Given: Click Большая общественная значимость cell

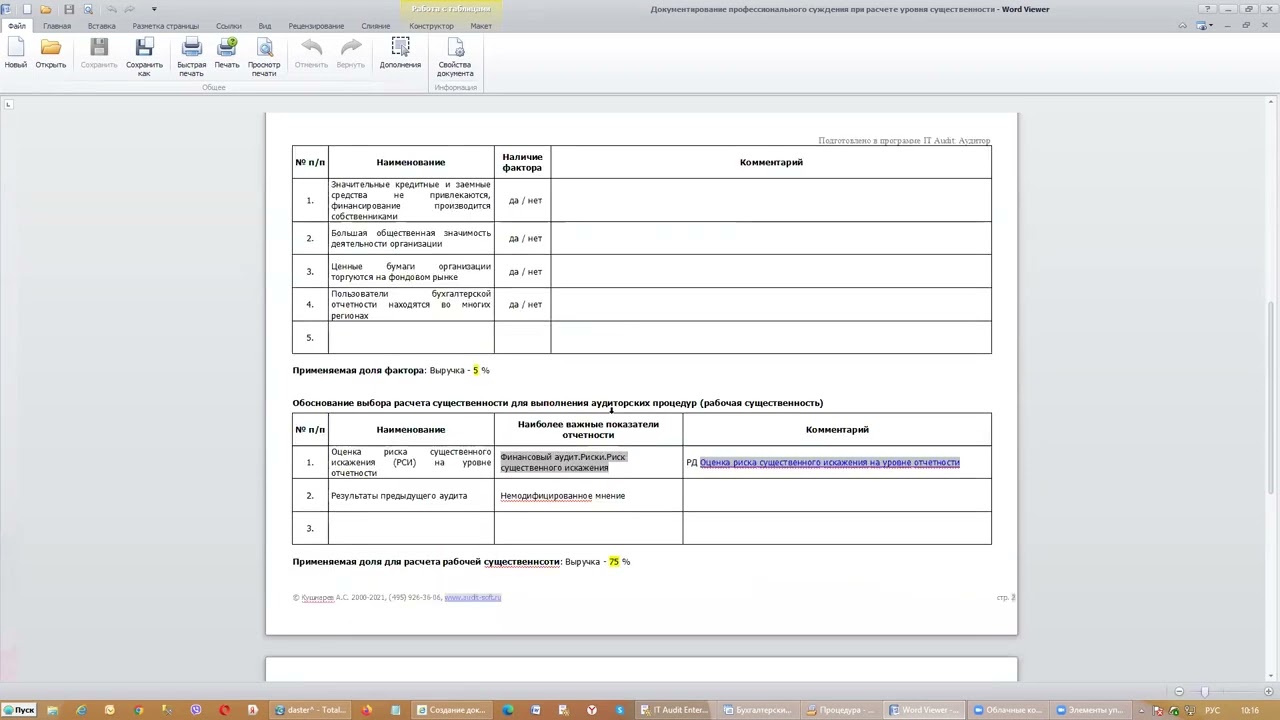Looking at the screenshot, I should pyautogui.click(x=411, y=238).
